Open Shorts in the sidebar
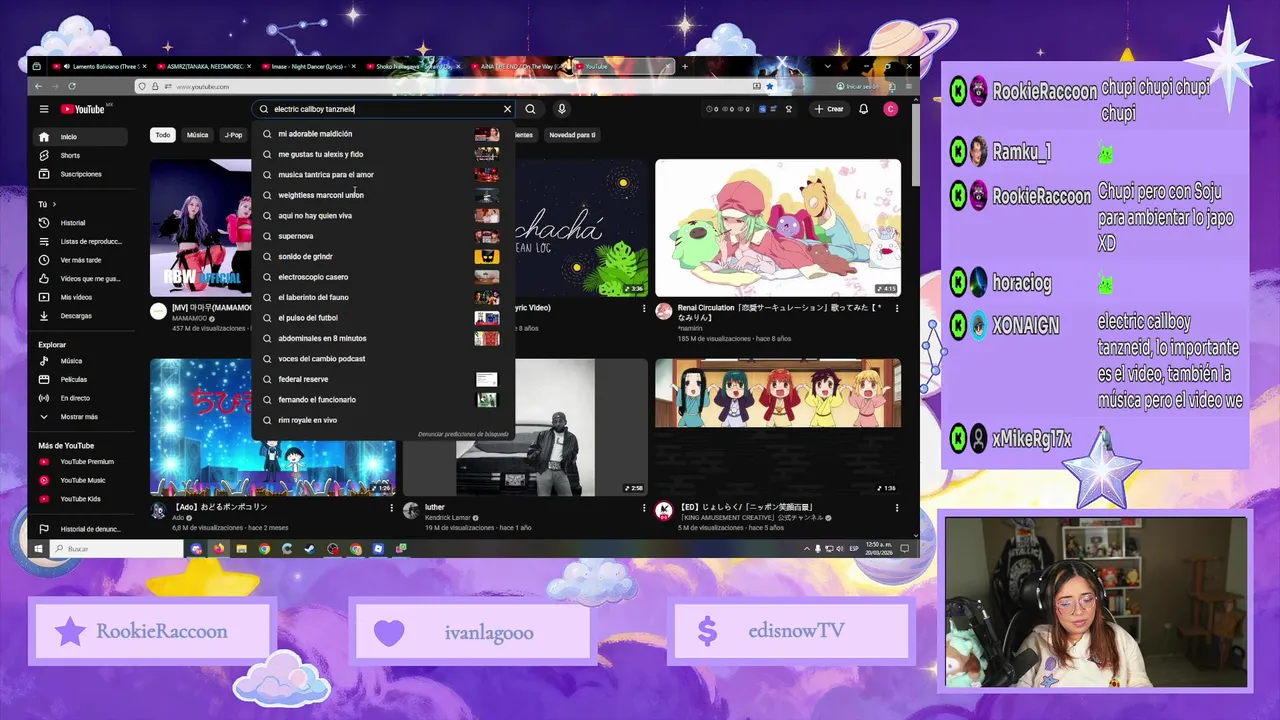1280x720 pixels. pos(80,155)
